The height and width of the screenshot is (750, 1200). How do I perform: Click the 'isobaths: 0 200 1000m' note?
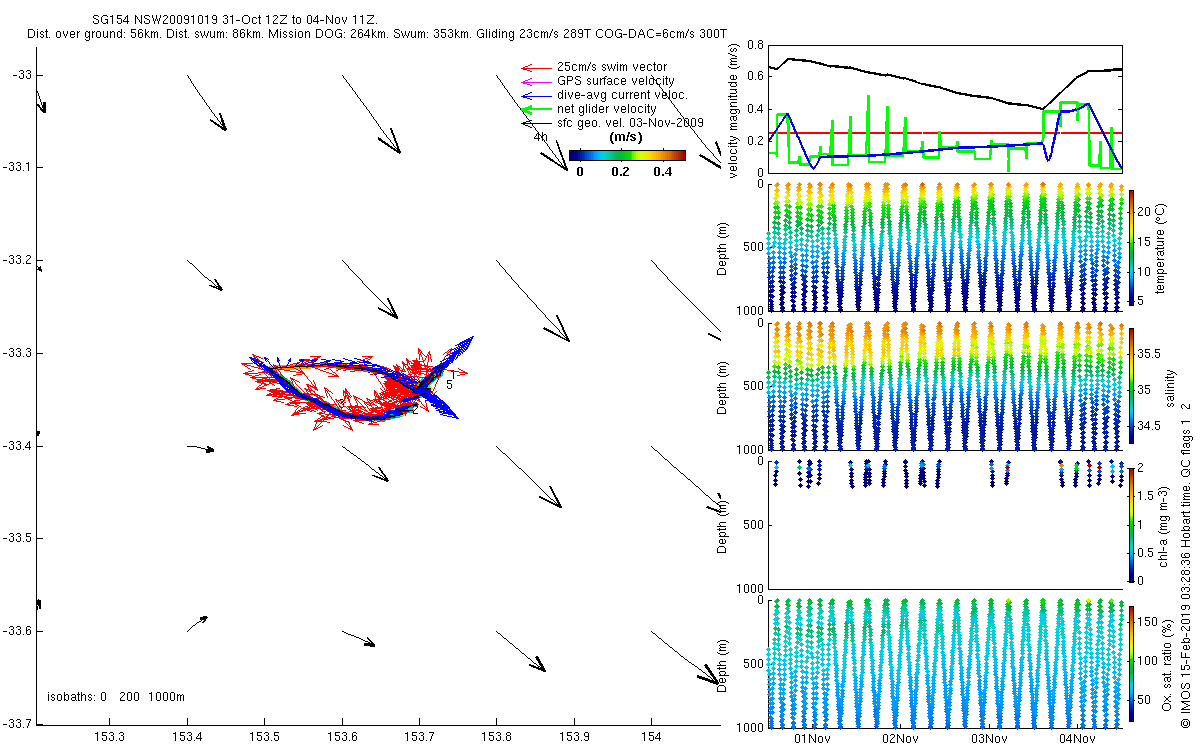click(116, 697)
